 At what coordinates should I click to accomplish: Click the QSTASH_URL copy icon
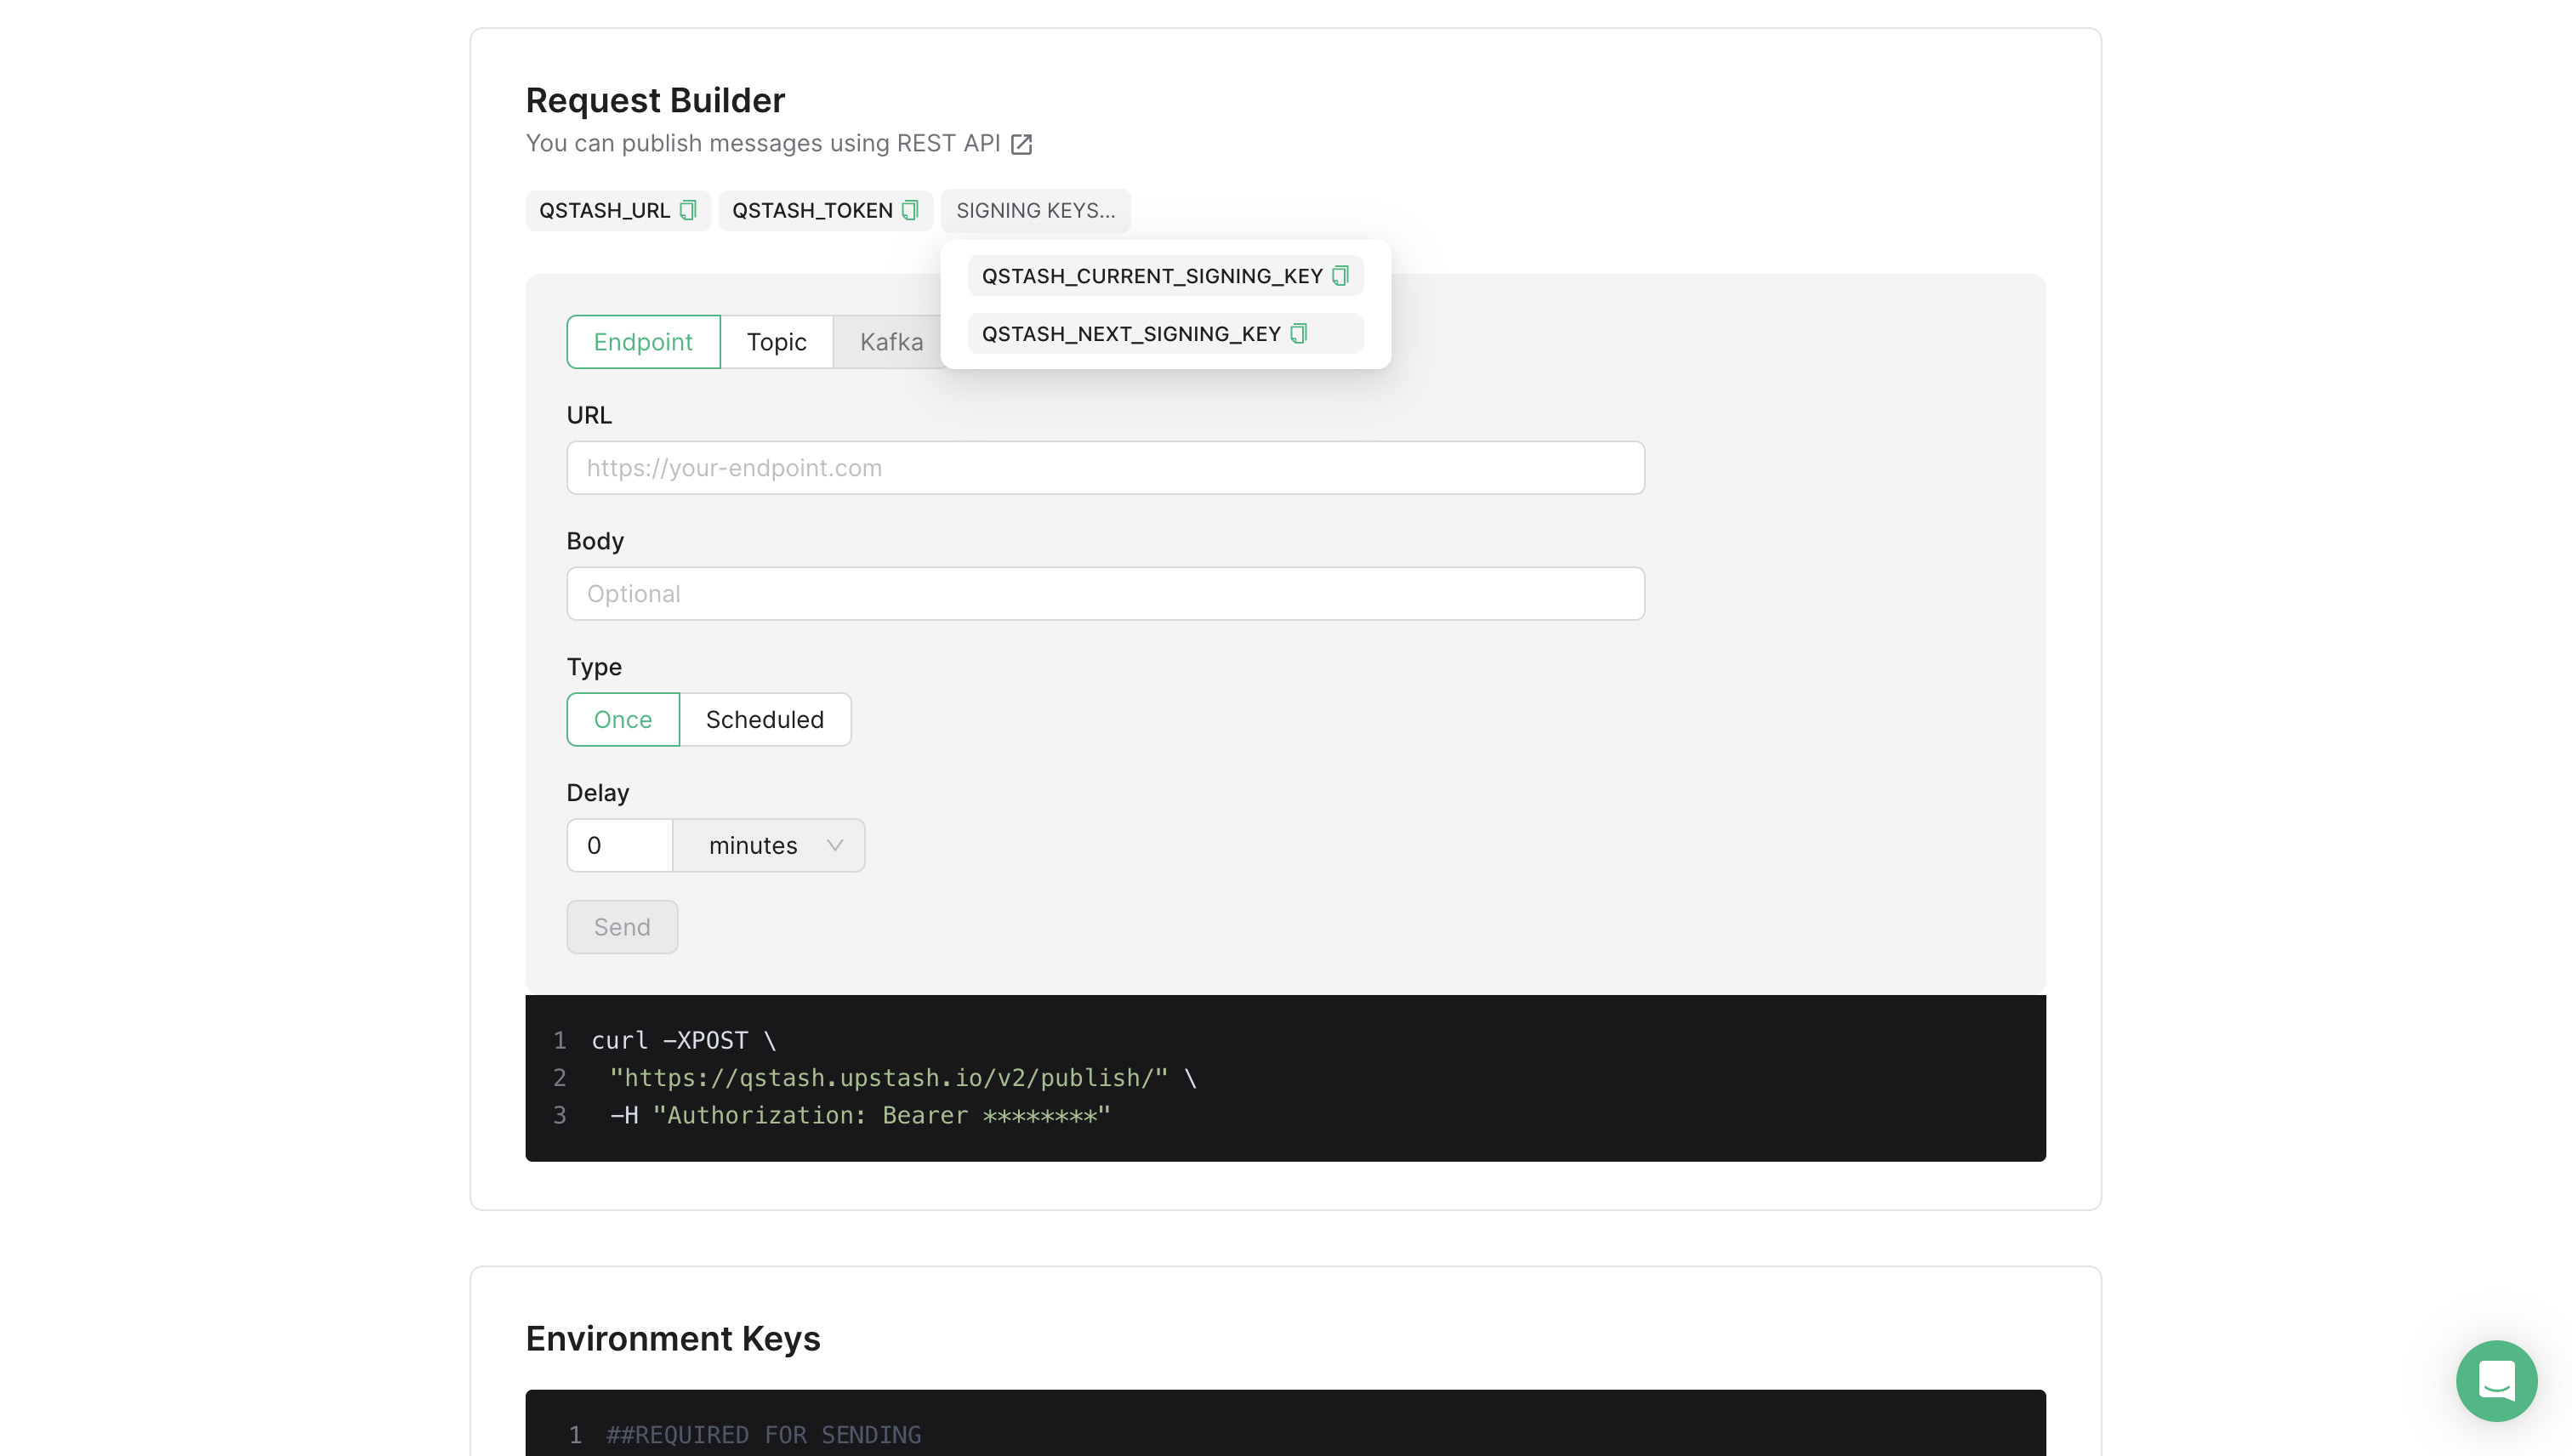687,210
